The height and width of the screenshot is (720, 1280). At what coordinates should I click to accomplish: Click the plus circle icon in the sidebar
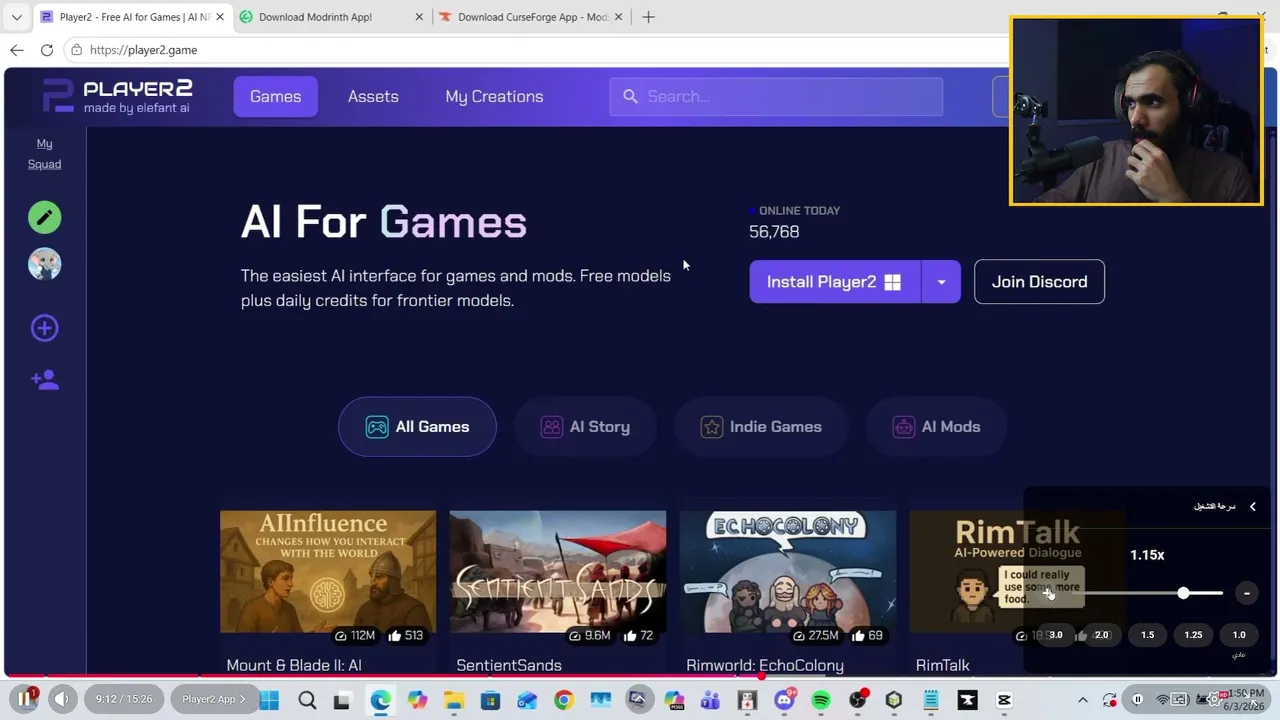pyautogui.click(x=44, y=328)
